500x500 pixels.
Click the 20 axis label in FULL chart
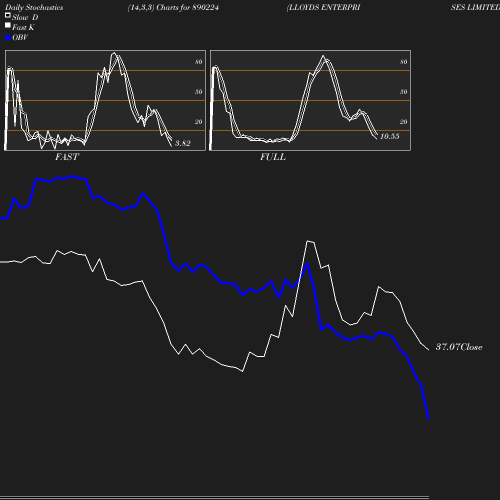coord(404,122)
